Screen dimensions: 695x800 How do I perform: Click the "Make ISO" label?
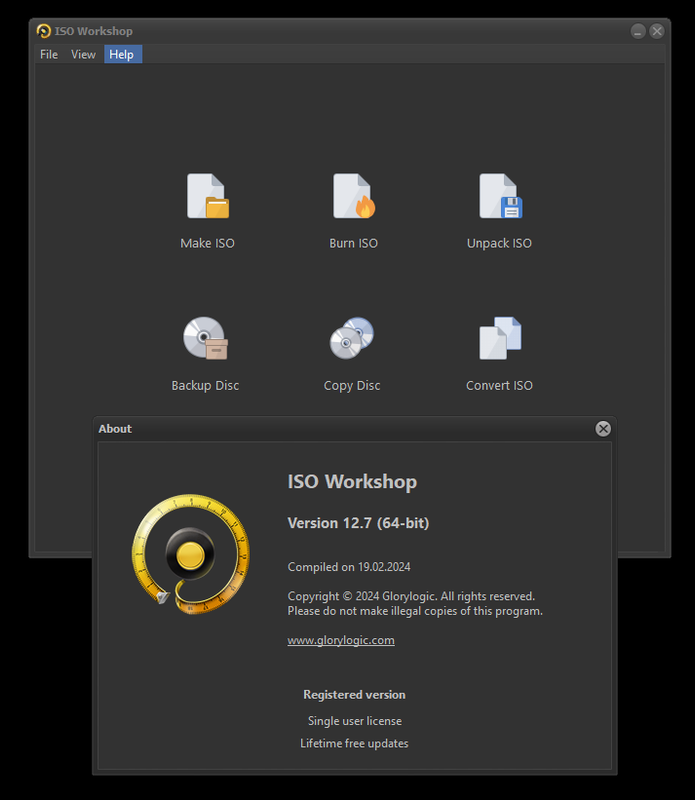(x=208, y=243)
